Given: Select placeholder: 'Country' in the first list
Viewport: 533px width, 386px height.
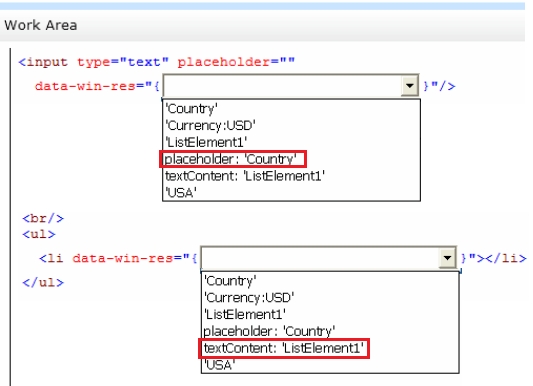Looking at the screenshot, I should tap(230, 159).
